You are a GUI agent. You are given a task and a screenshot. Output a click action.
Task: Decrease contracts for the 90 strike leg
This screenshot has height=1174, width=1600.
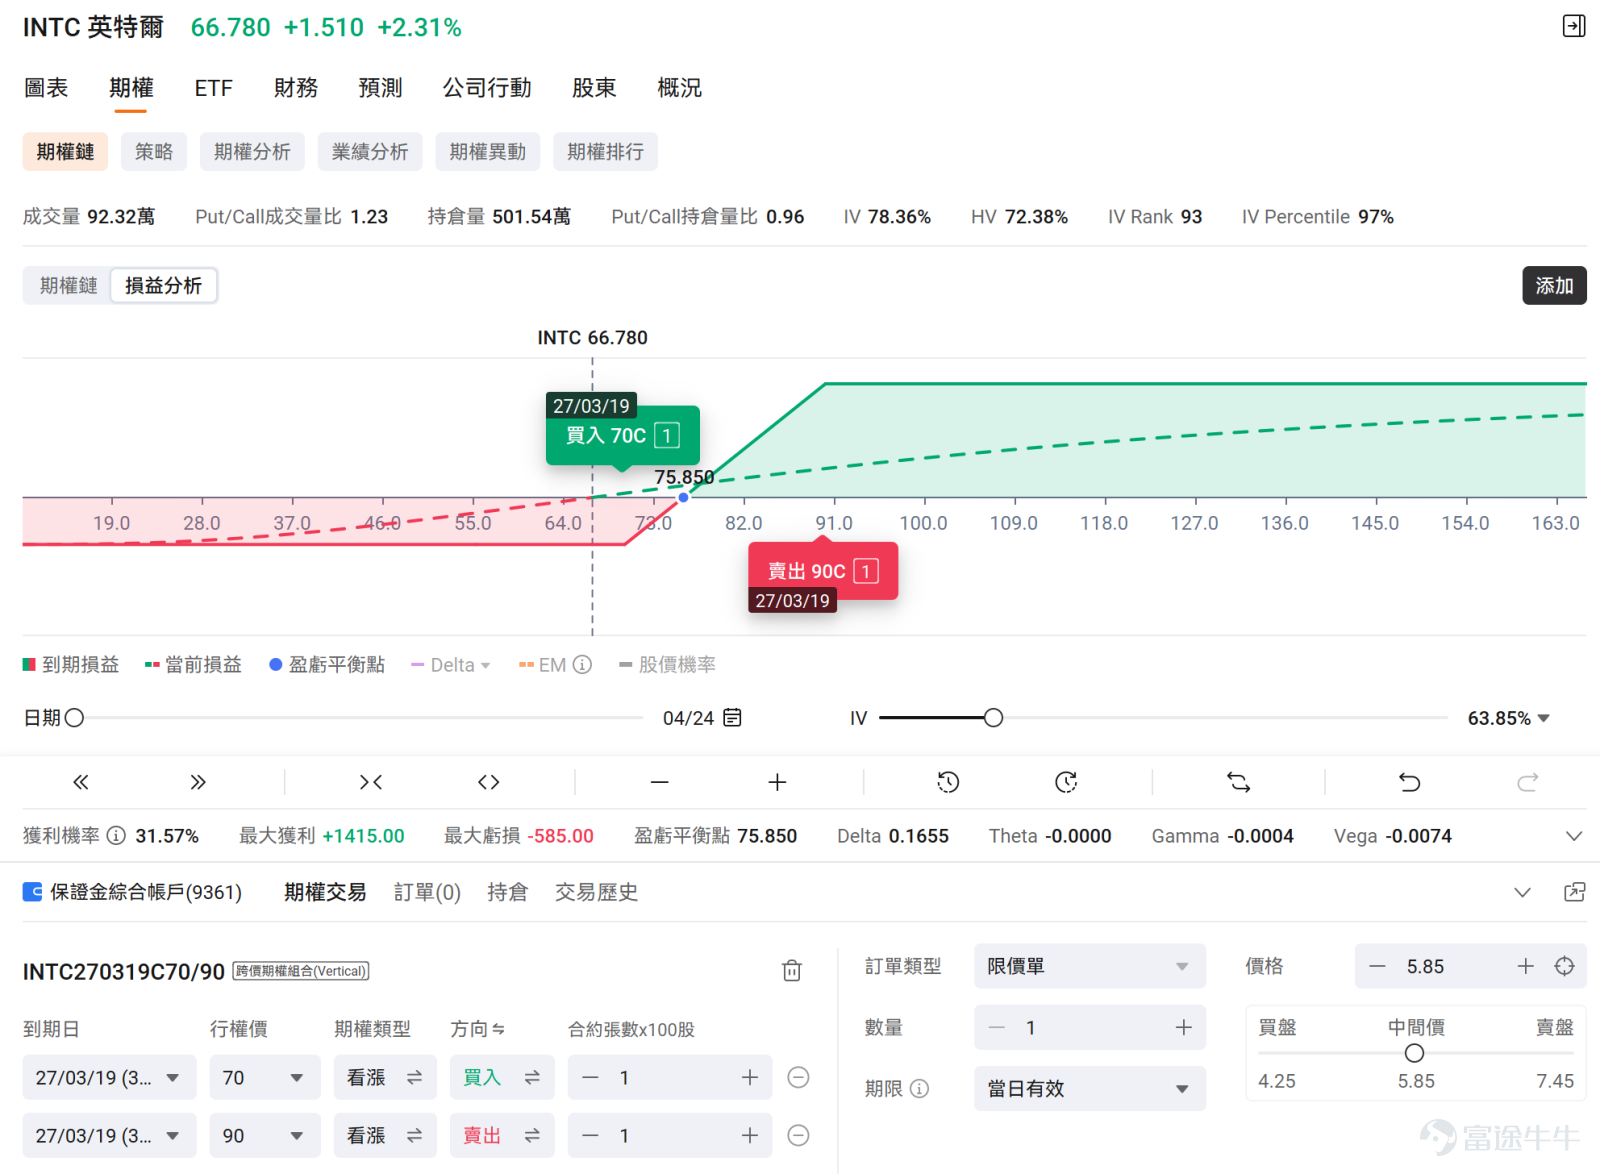[x=590, y=1135]
